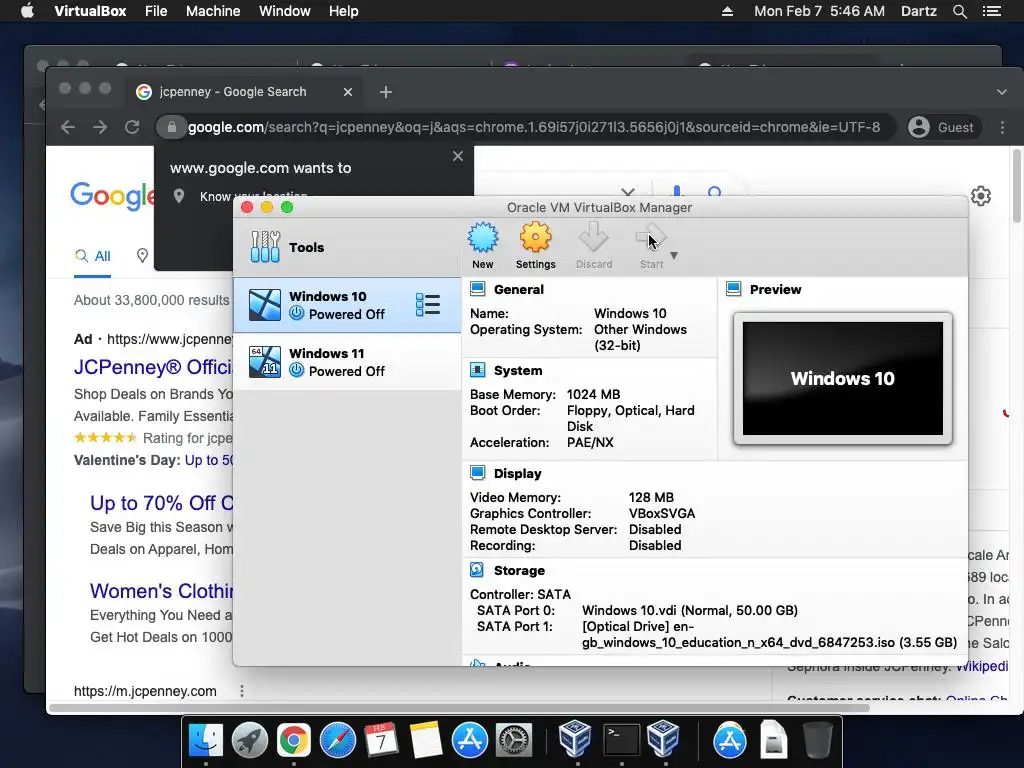Click the General section header
Screen dimensions: 1024x768
[x=519, y=289]
